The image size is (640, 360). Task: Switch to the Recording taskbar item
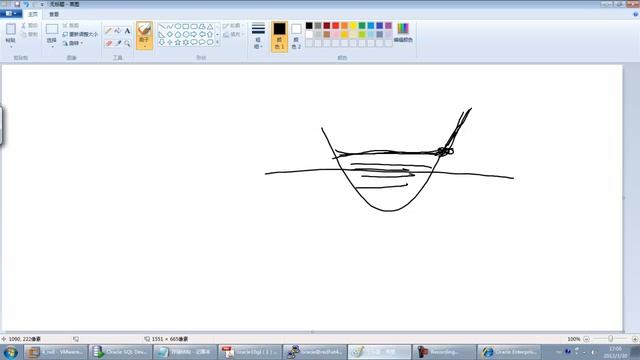click(x=444, y=352)
